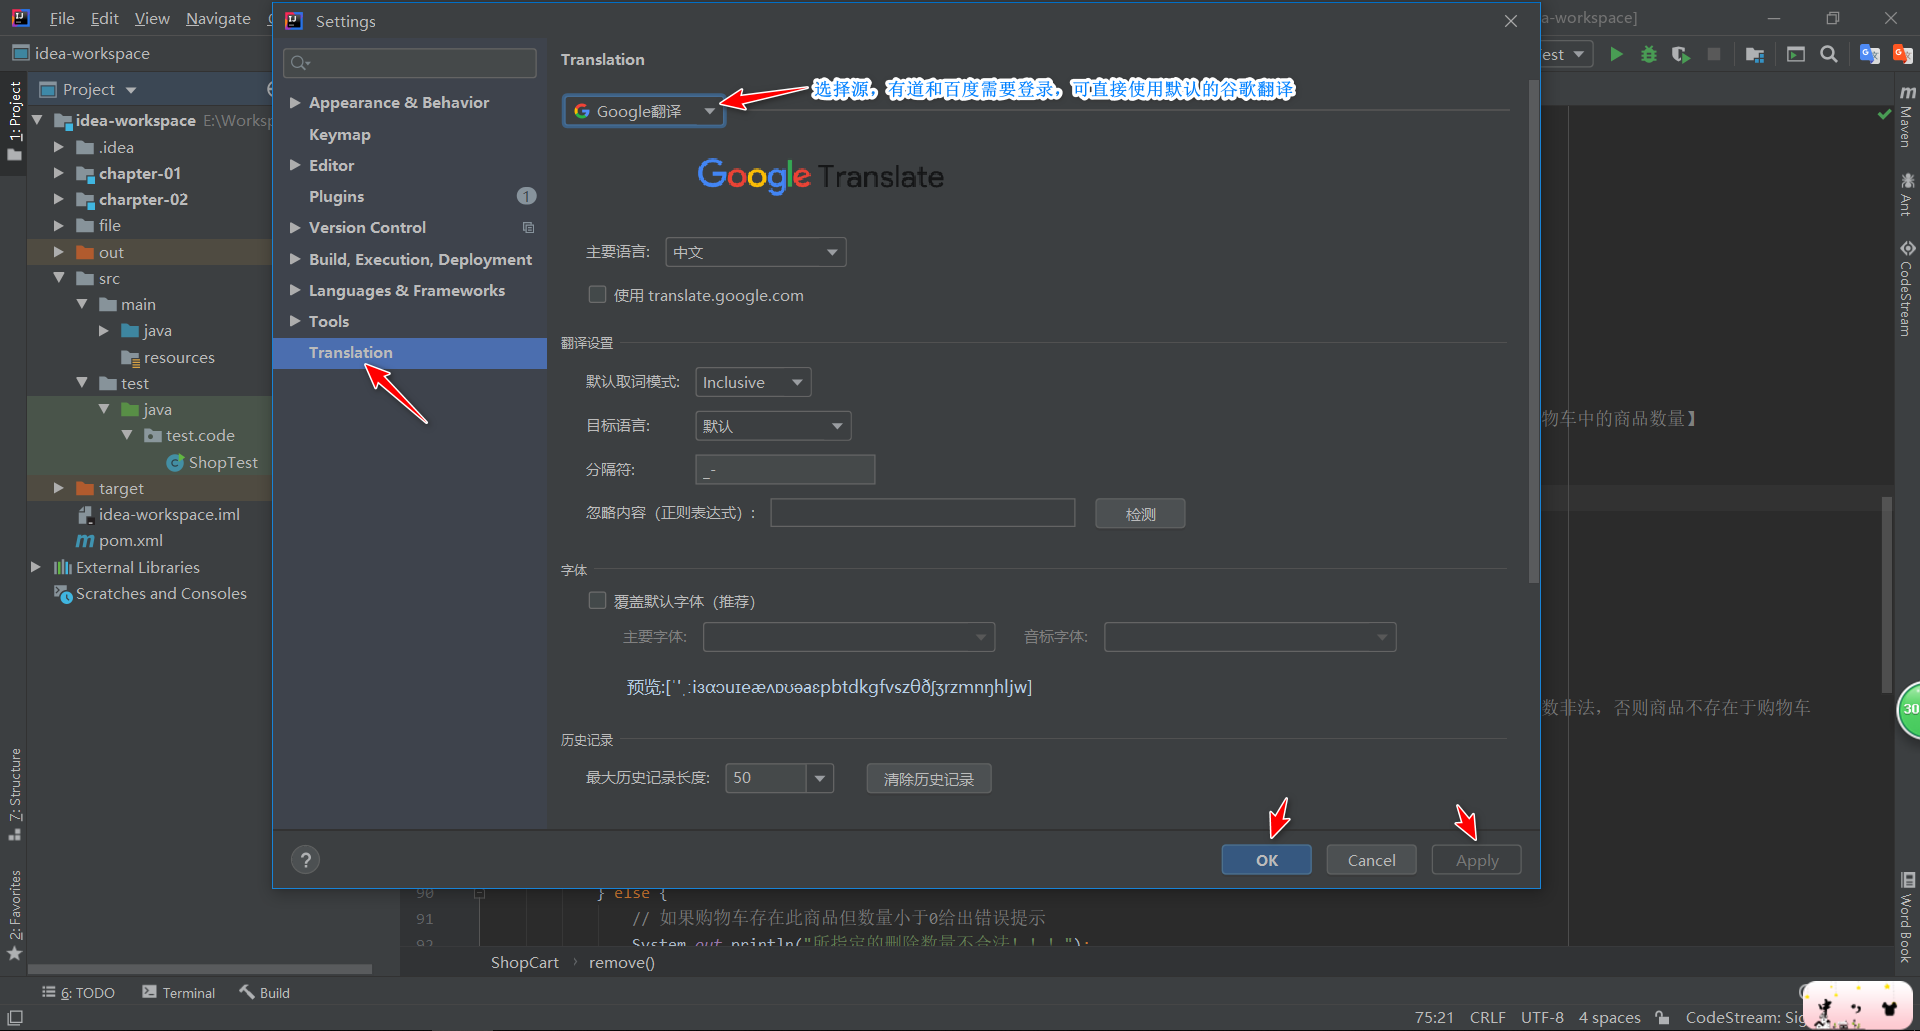Open the Project view selector dropdown
This screenshot has width=1920, height=1031.
point(89,89)
